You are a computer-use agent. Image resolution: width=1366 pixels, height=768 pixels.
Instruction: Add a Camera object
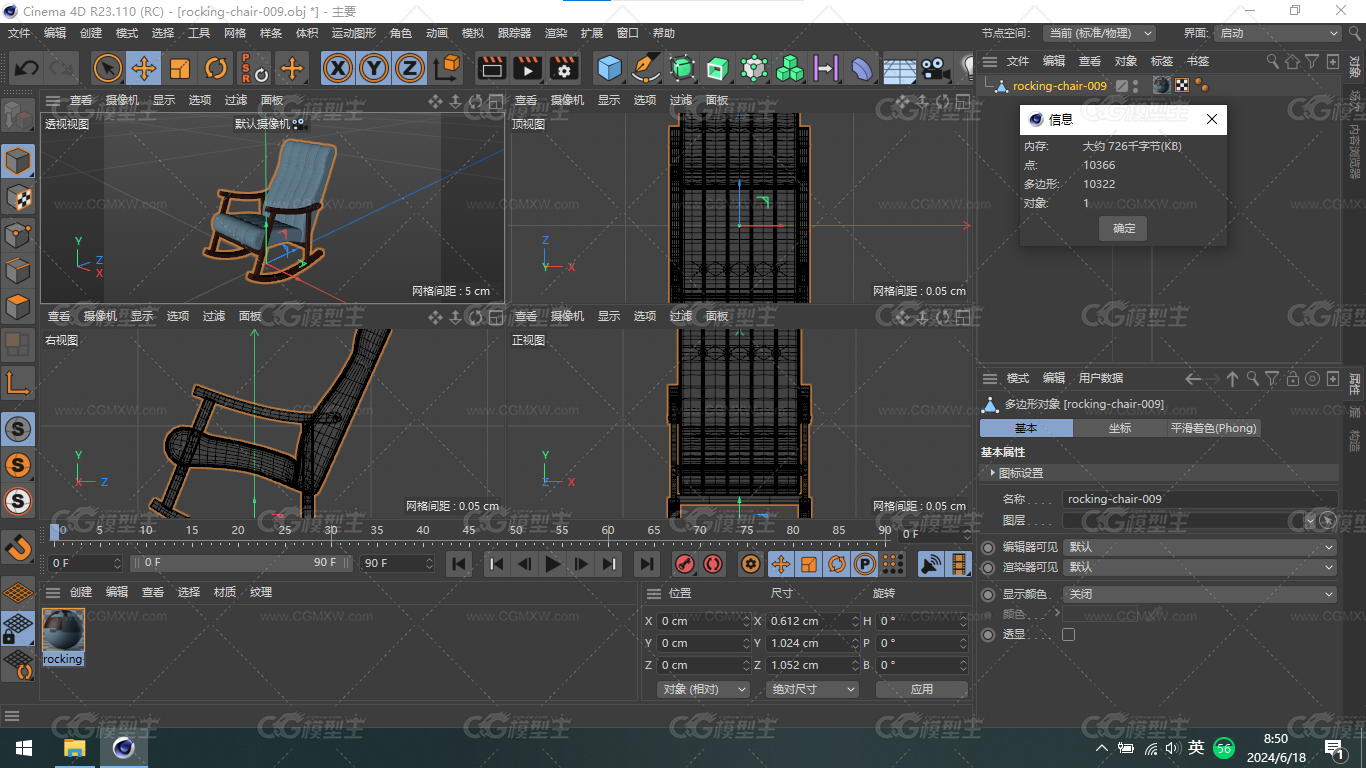pos(935,68)
